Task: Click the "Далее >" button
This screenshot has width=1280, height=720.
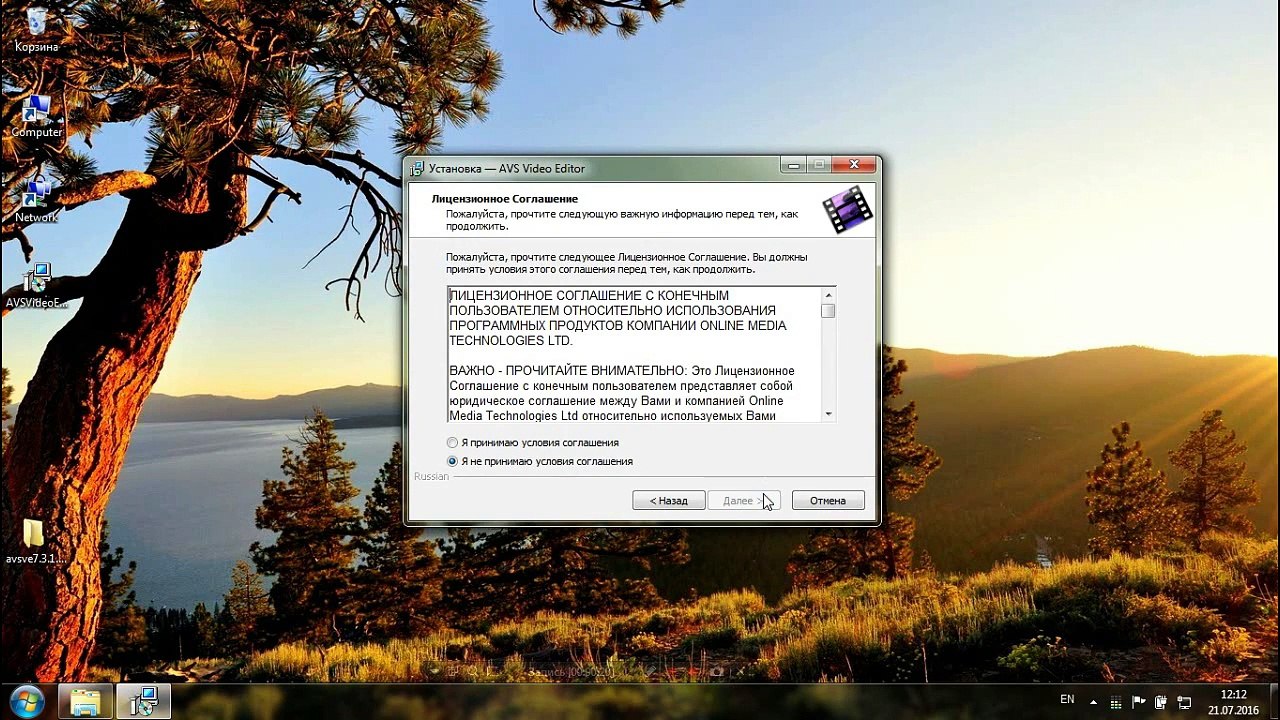Action: 743,500
